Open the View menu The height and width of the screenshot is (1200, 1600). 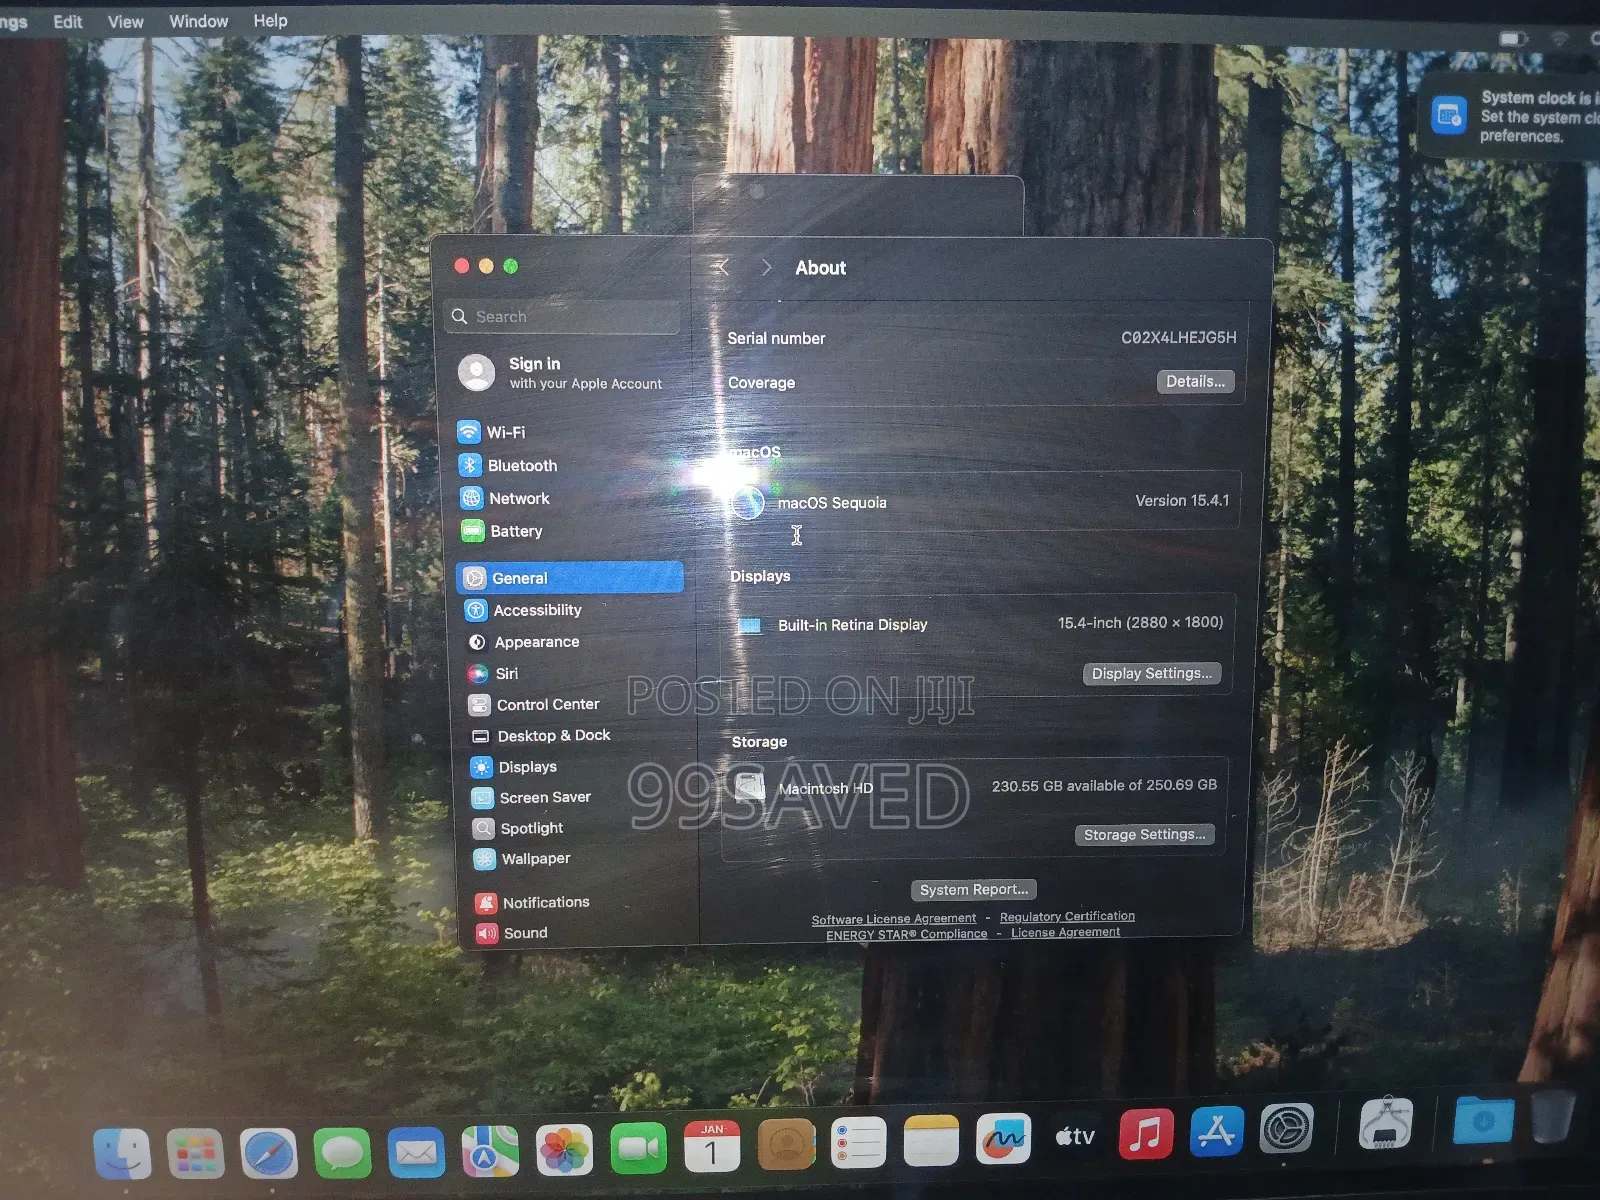point(125,21)
